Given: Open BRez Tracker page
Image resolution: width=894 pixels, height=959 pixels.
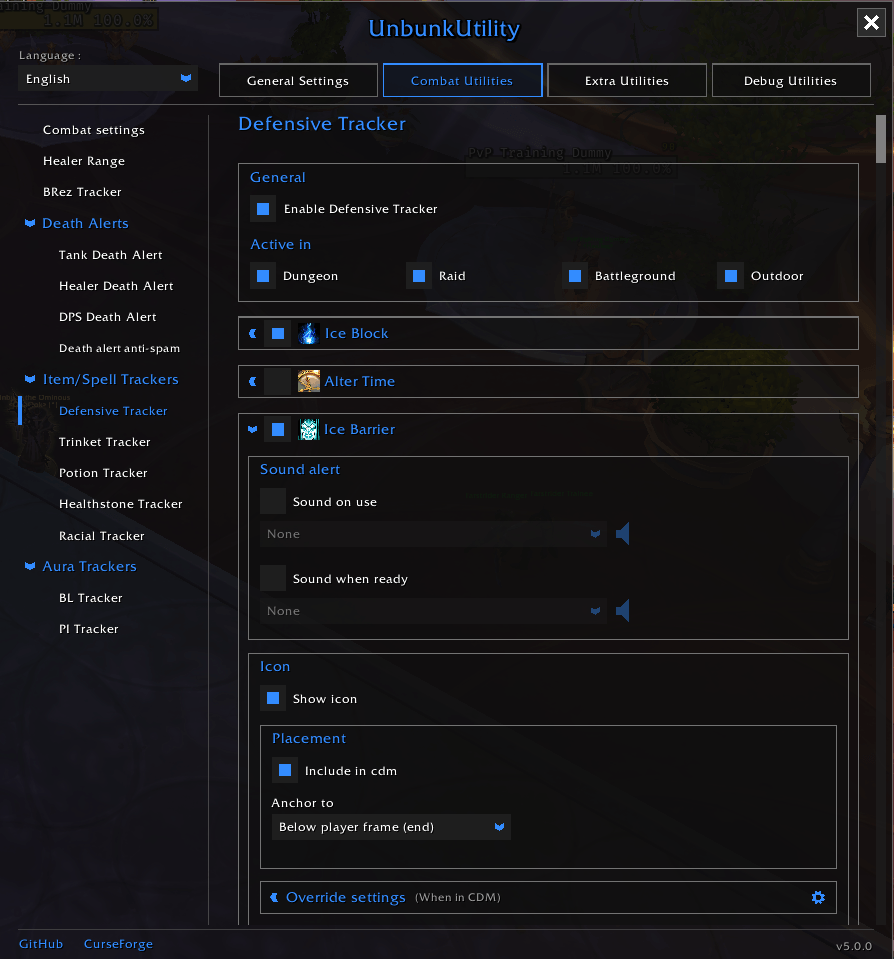Looking at the screenshot, I should (82, 192).
